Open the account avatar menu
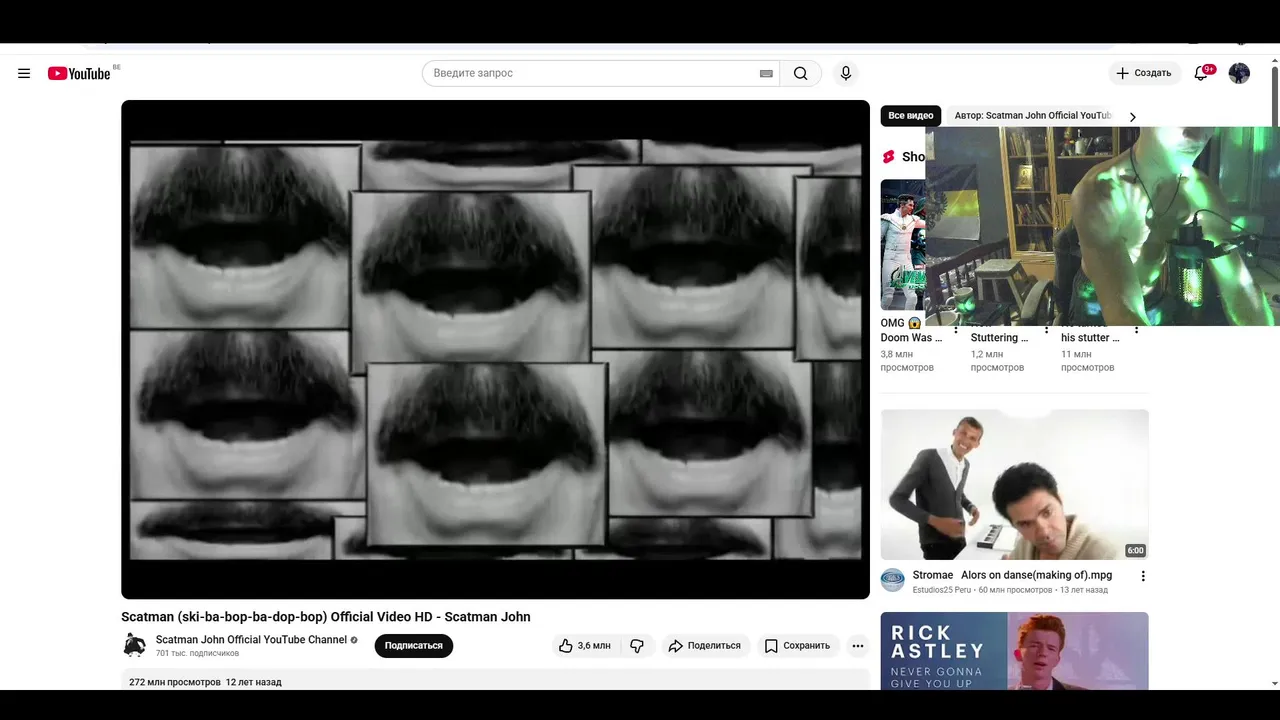 1239,73
